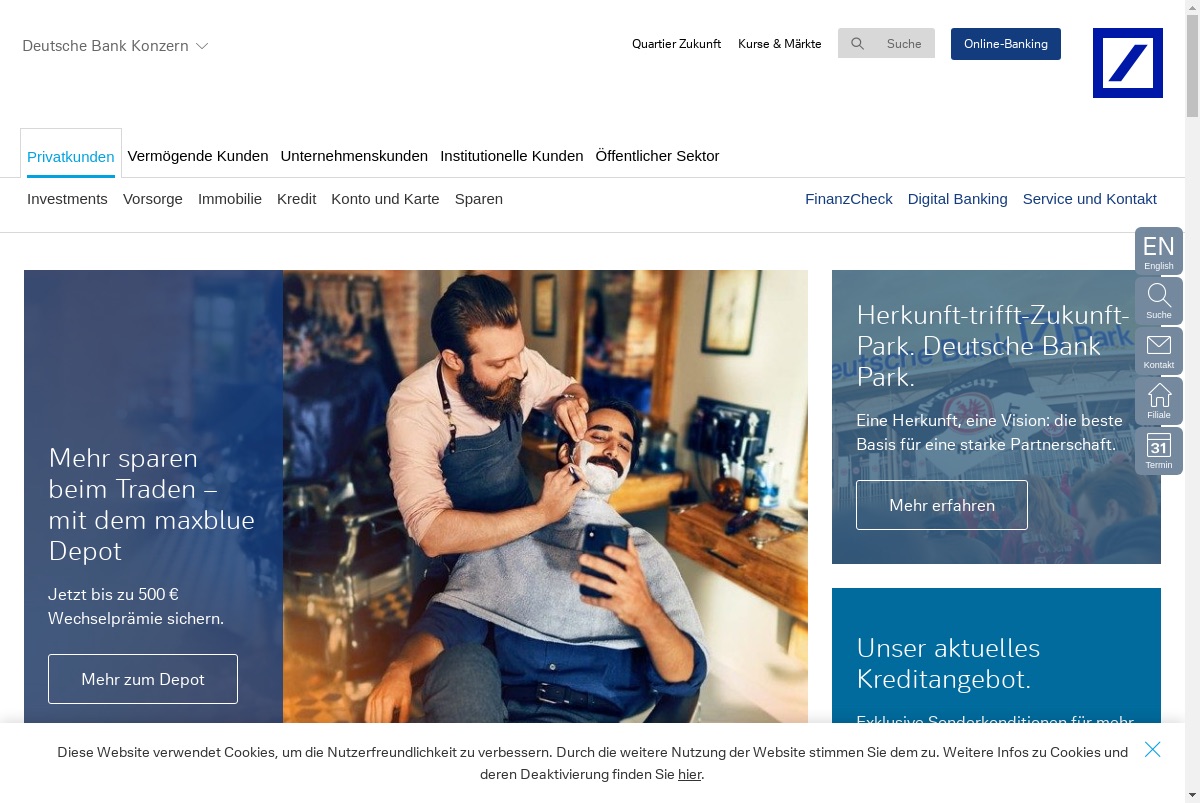
Task: Follow the 'hier' link in the cookie notice
Action: pyautogui.click(x=689, y=774)
